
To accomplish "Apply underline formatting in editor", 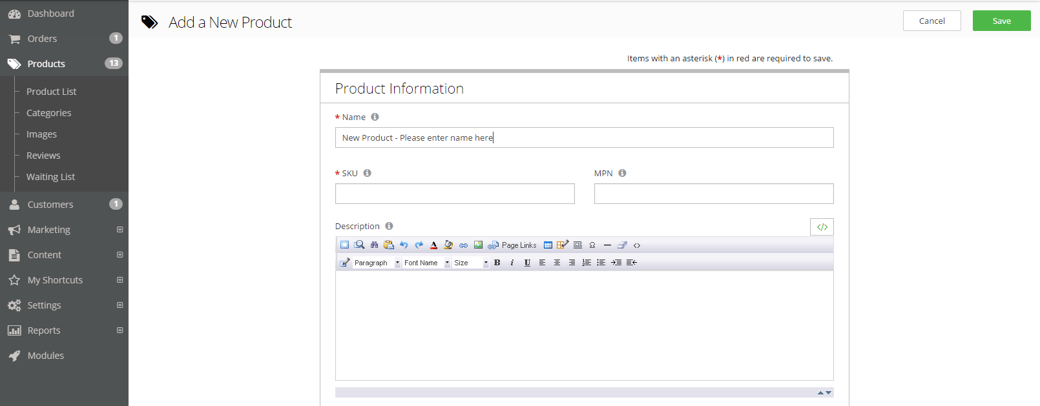I will (527, 263).
